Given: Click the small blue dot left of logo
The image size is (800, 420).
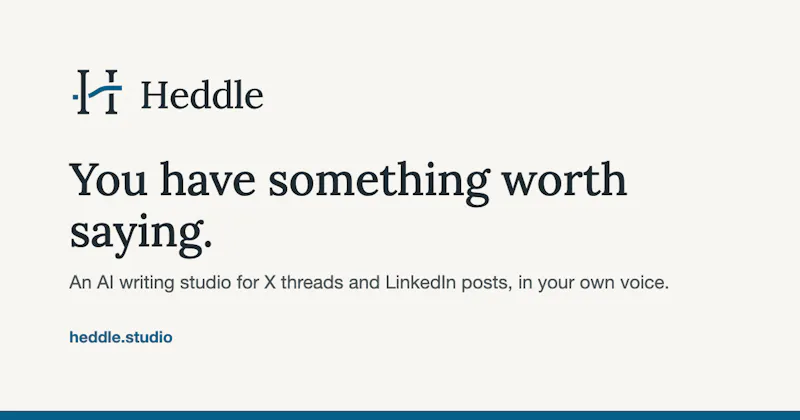Looking at the screenshot, I should coord(74,96).
